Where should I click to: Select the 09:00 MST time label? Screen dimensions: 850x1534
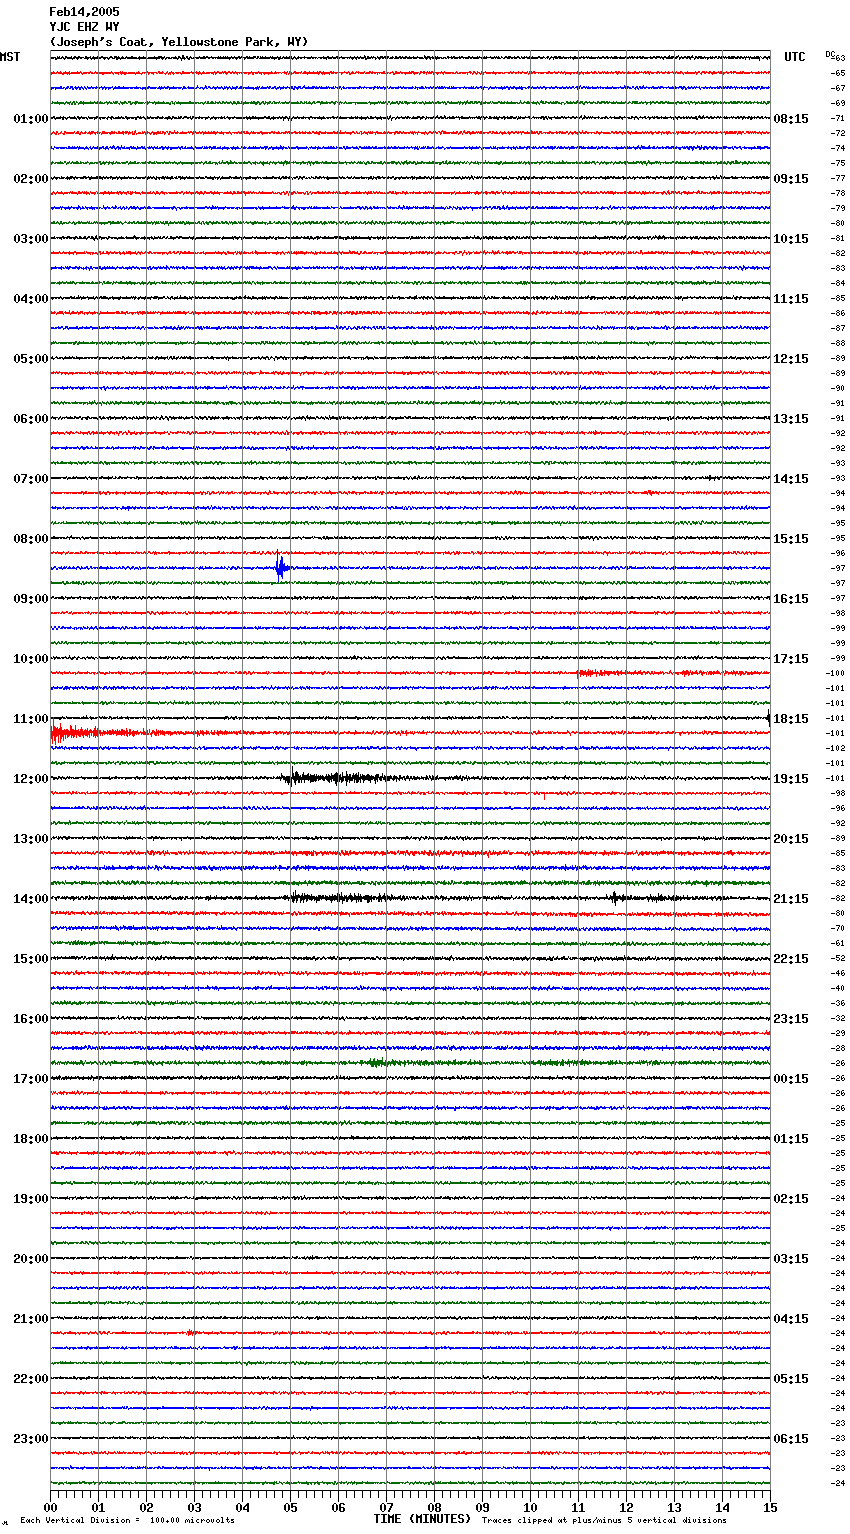(31, 599)
